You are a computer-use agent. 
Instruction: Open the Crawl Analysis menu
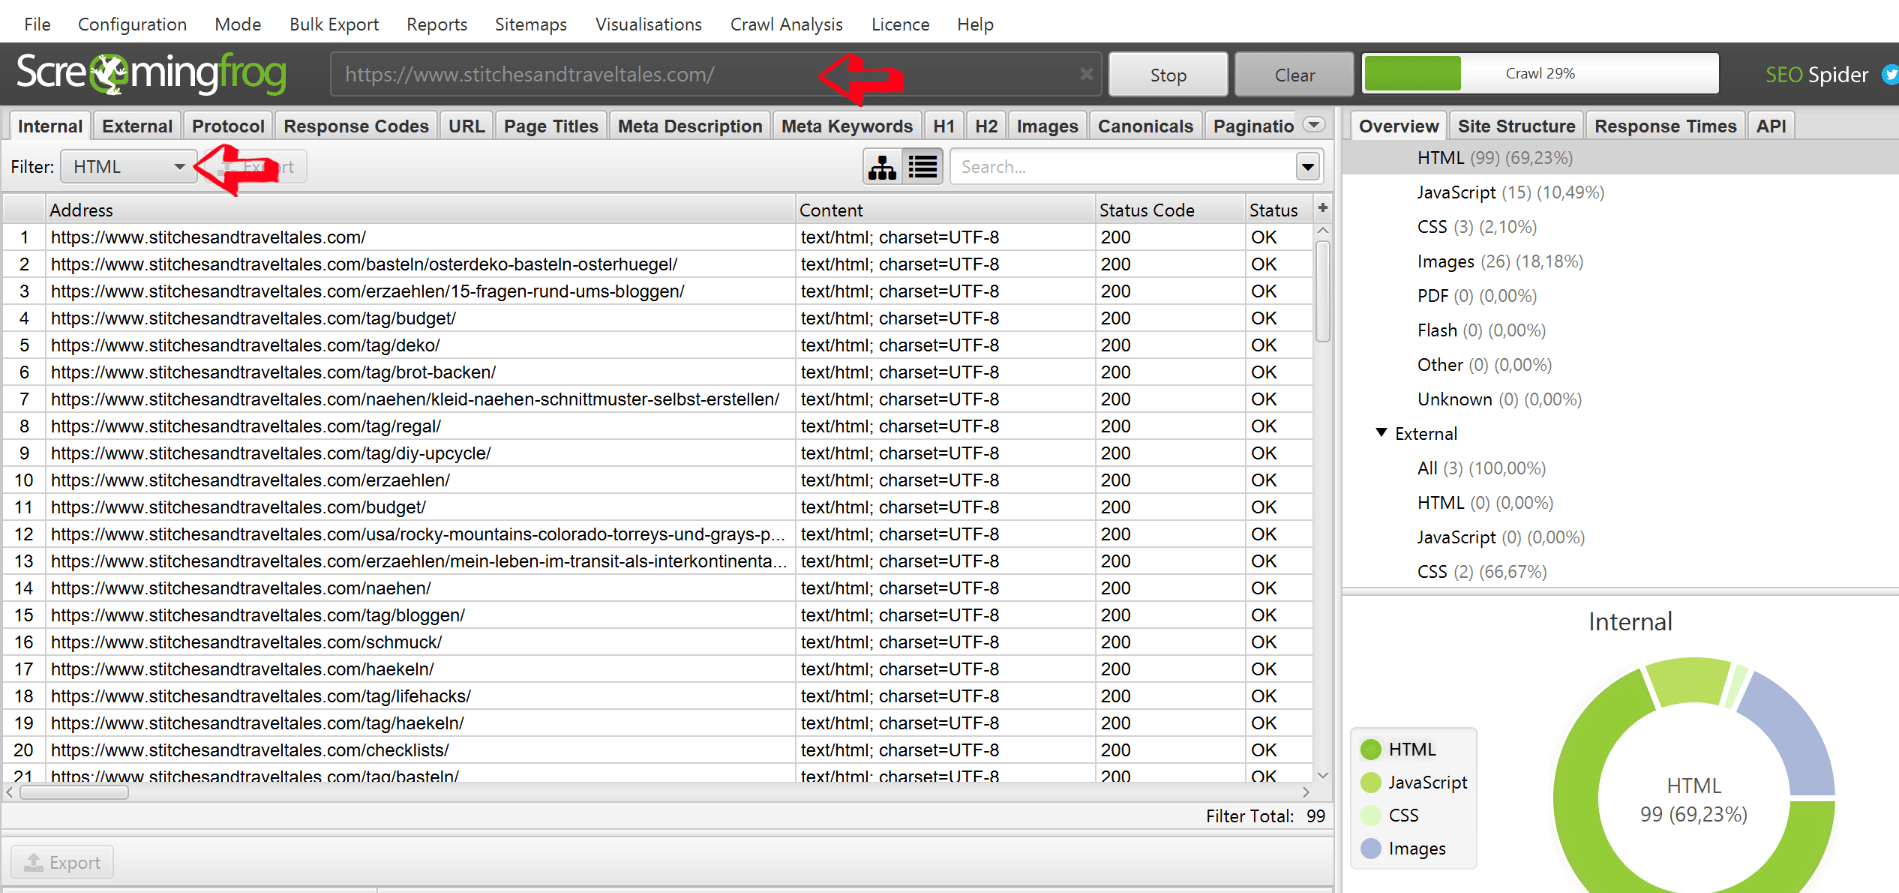786,24
